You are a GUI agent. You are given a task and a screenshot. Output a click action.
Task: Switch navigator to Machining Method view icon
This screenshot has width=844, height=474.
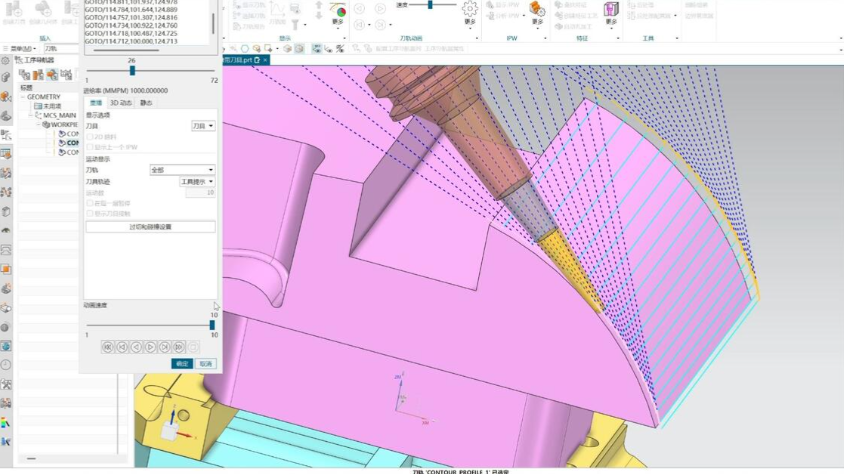point(66,74)
